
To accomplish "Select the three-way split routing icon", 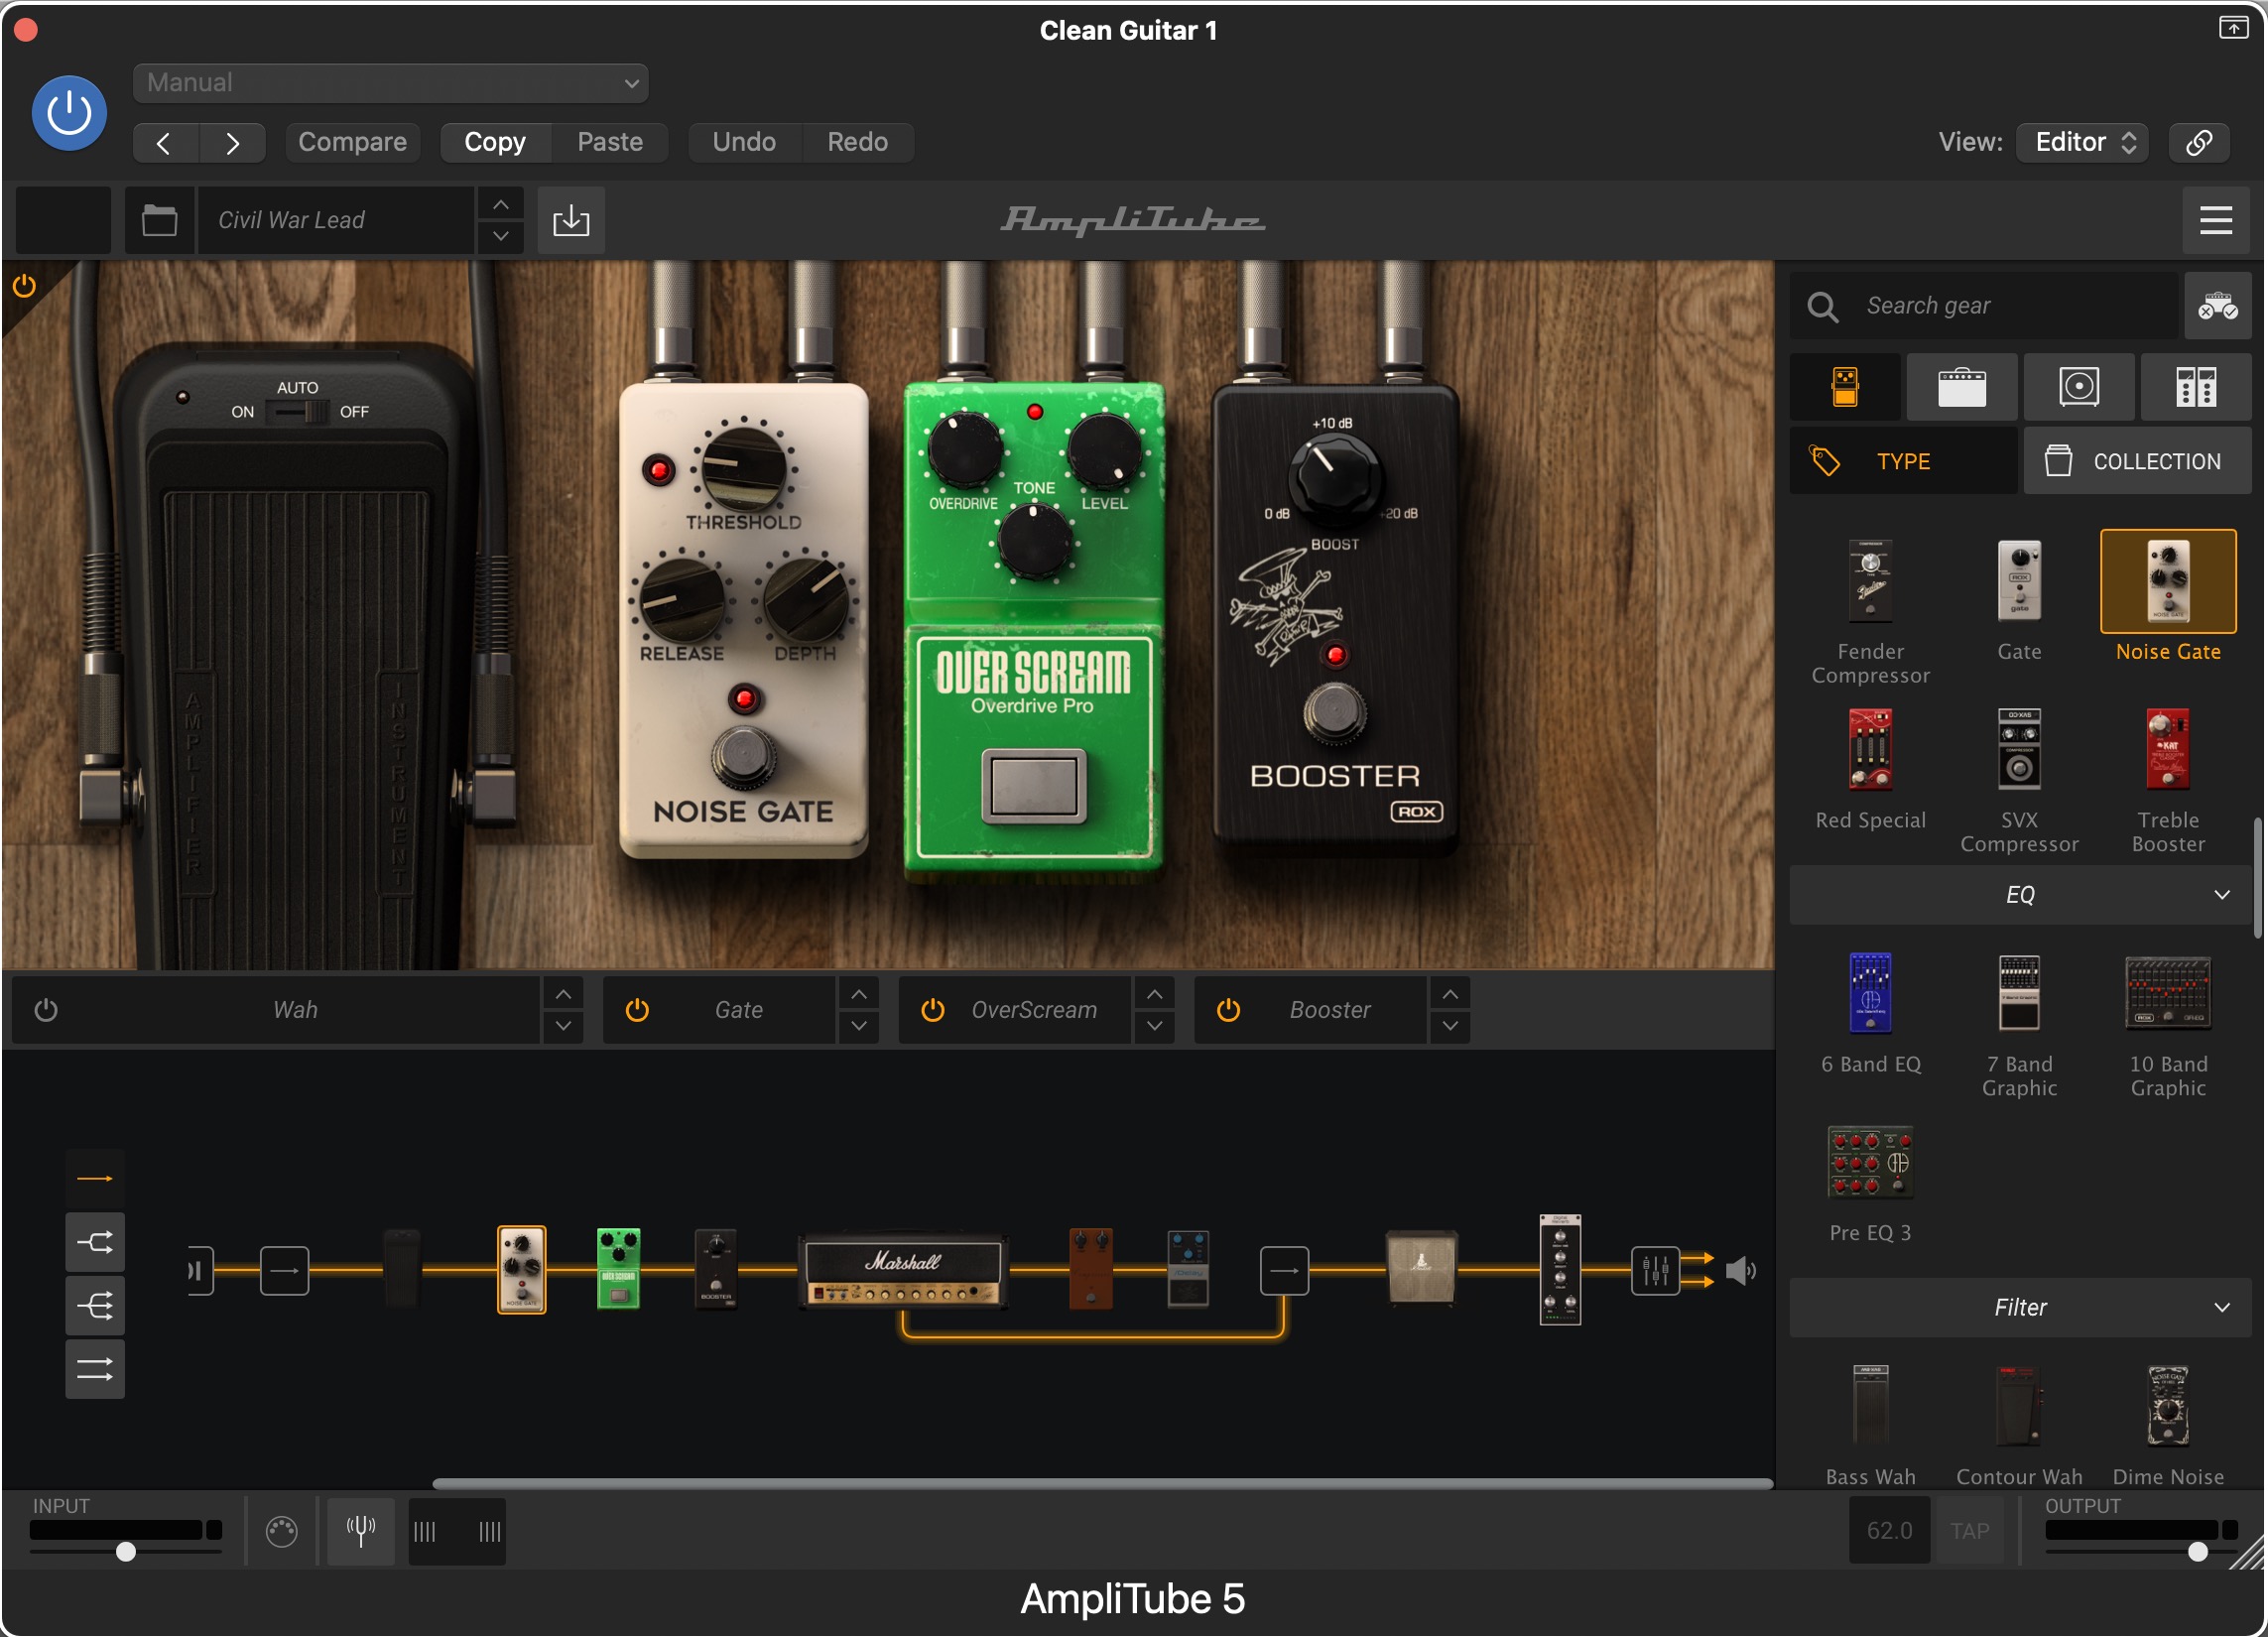I will (x=95, y=1306).
